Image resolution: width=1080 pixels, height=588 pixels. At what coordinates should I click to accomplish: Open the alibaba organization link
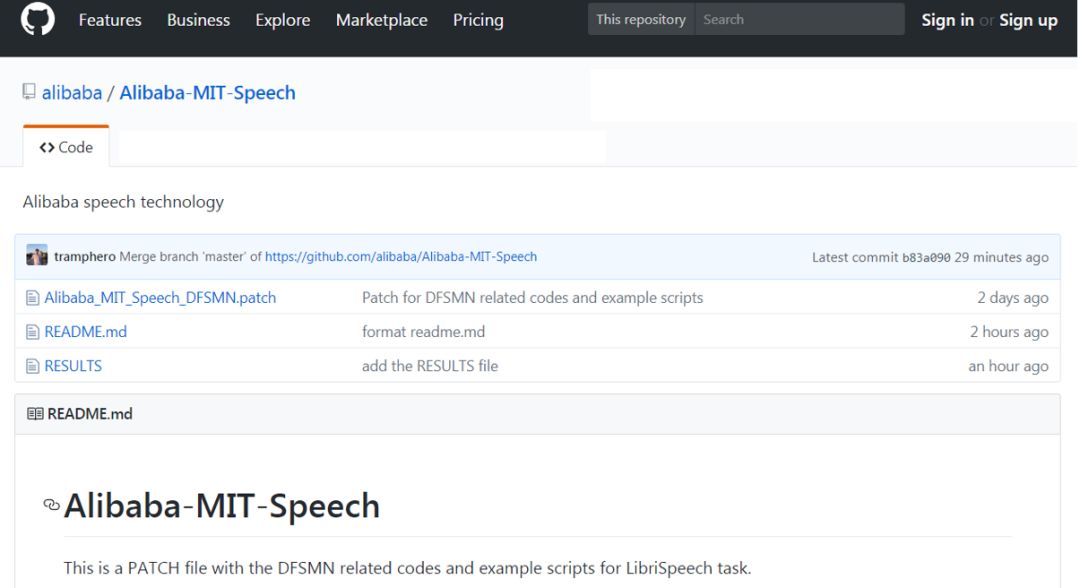72,93
